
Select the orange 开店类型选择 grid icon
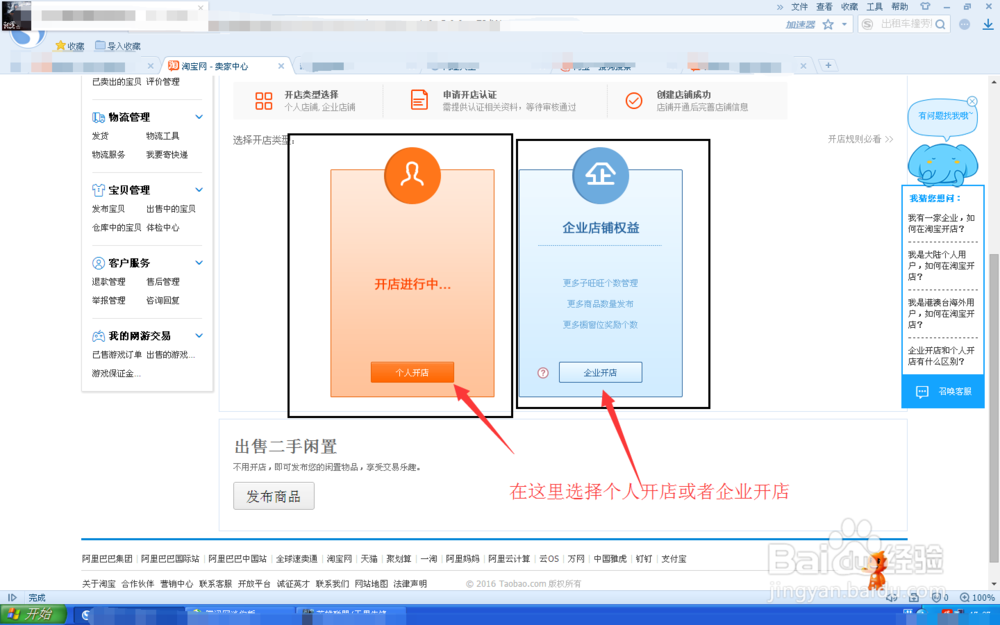click(264, 99)
